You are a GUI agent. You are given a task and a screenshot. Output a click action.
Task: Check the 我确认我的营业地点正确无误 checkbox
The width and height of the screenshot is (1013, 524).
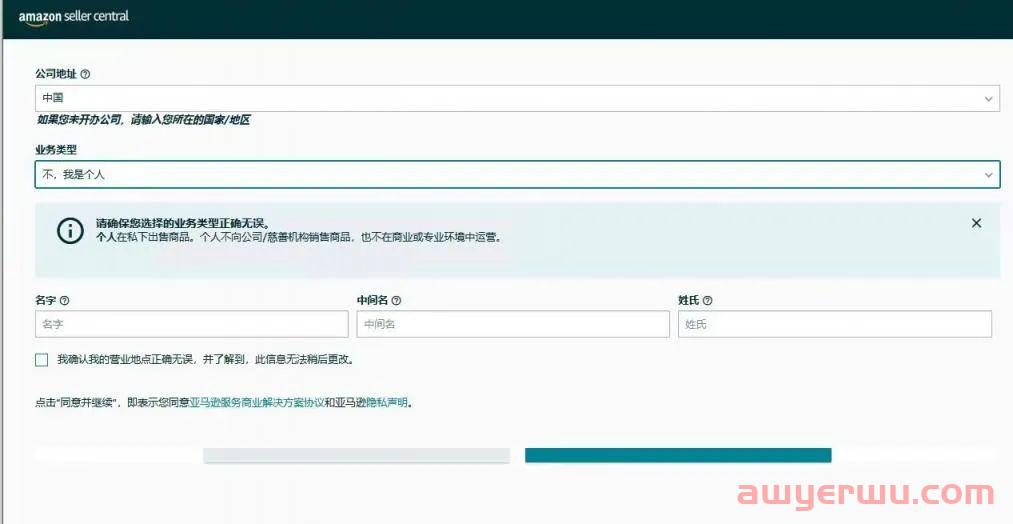[x=42, y=359]
